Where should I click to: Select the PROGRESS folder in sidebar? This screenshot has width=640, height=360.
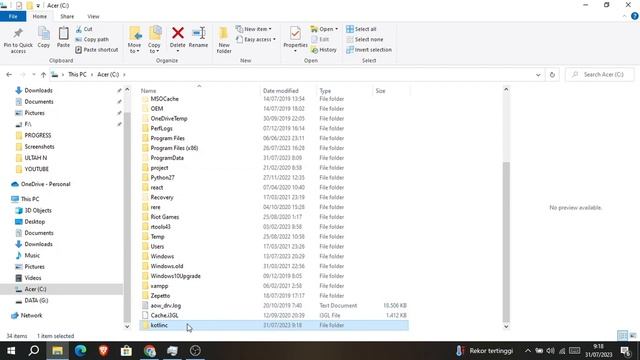[x=38, y=136]
